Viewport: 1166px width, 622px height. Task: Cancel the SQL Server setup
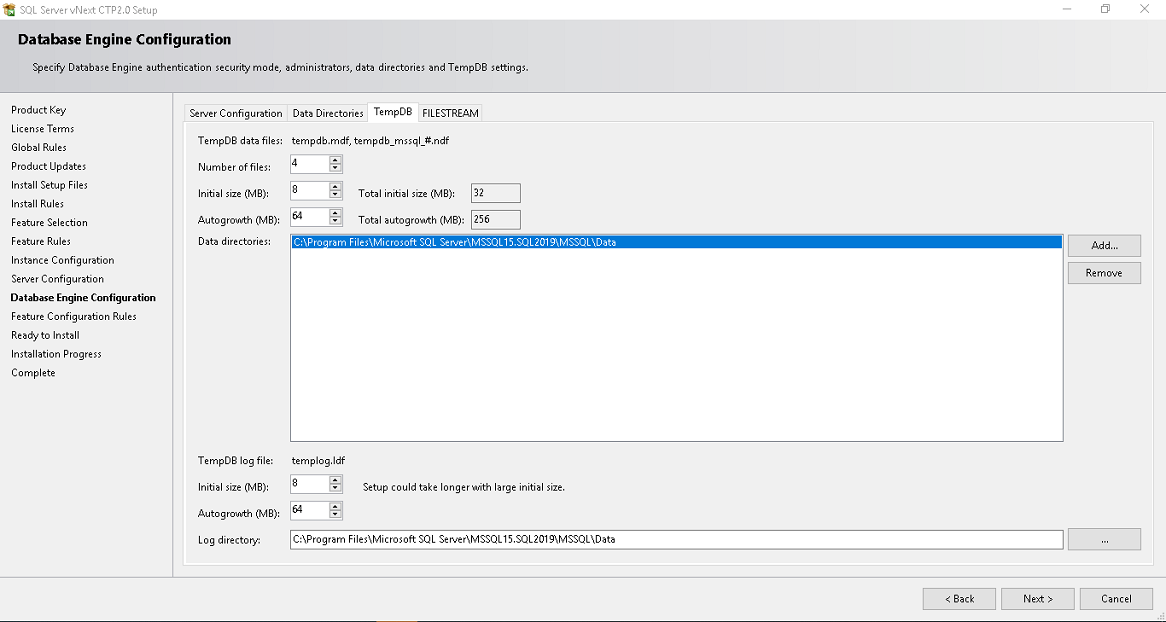coord(1116,599)
